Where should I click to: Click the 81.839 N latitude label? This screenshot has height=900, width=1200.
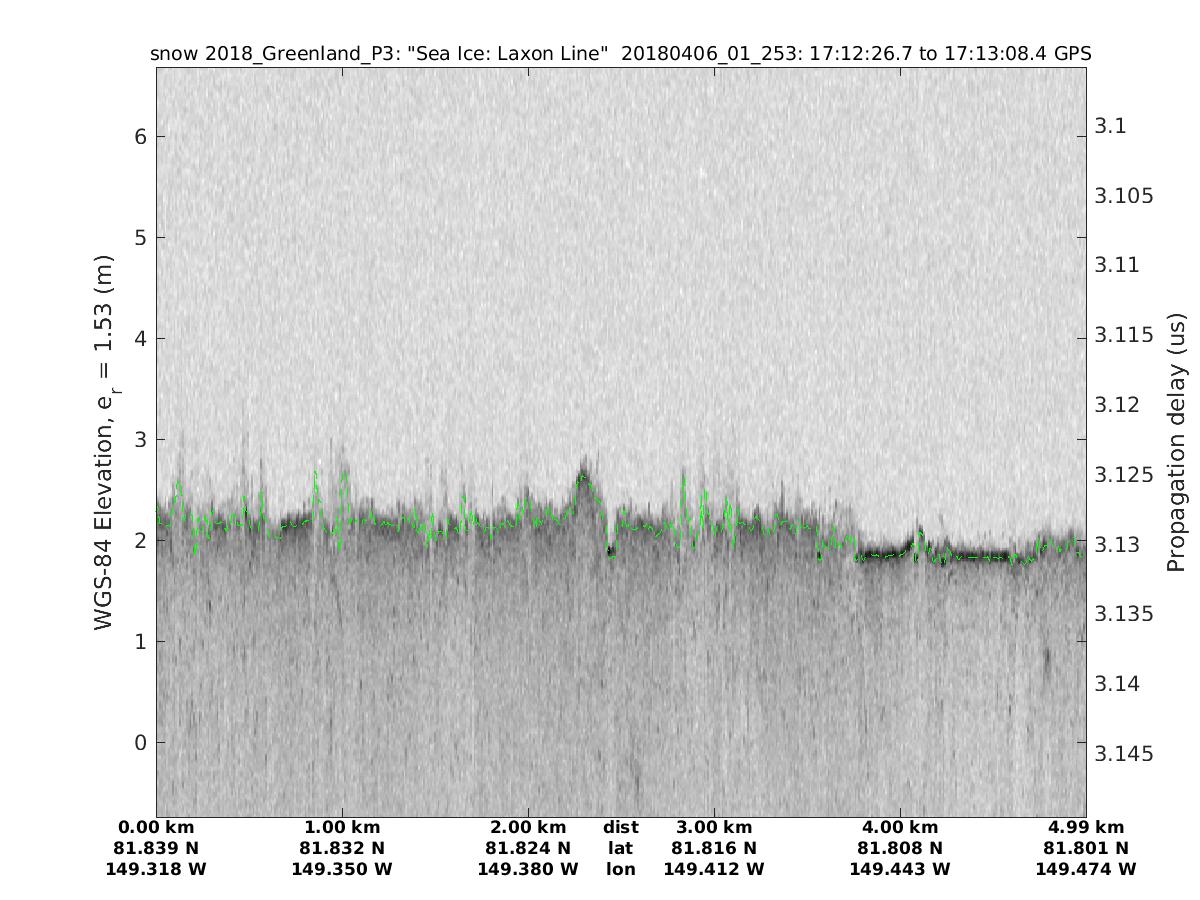[156, 848]
